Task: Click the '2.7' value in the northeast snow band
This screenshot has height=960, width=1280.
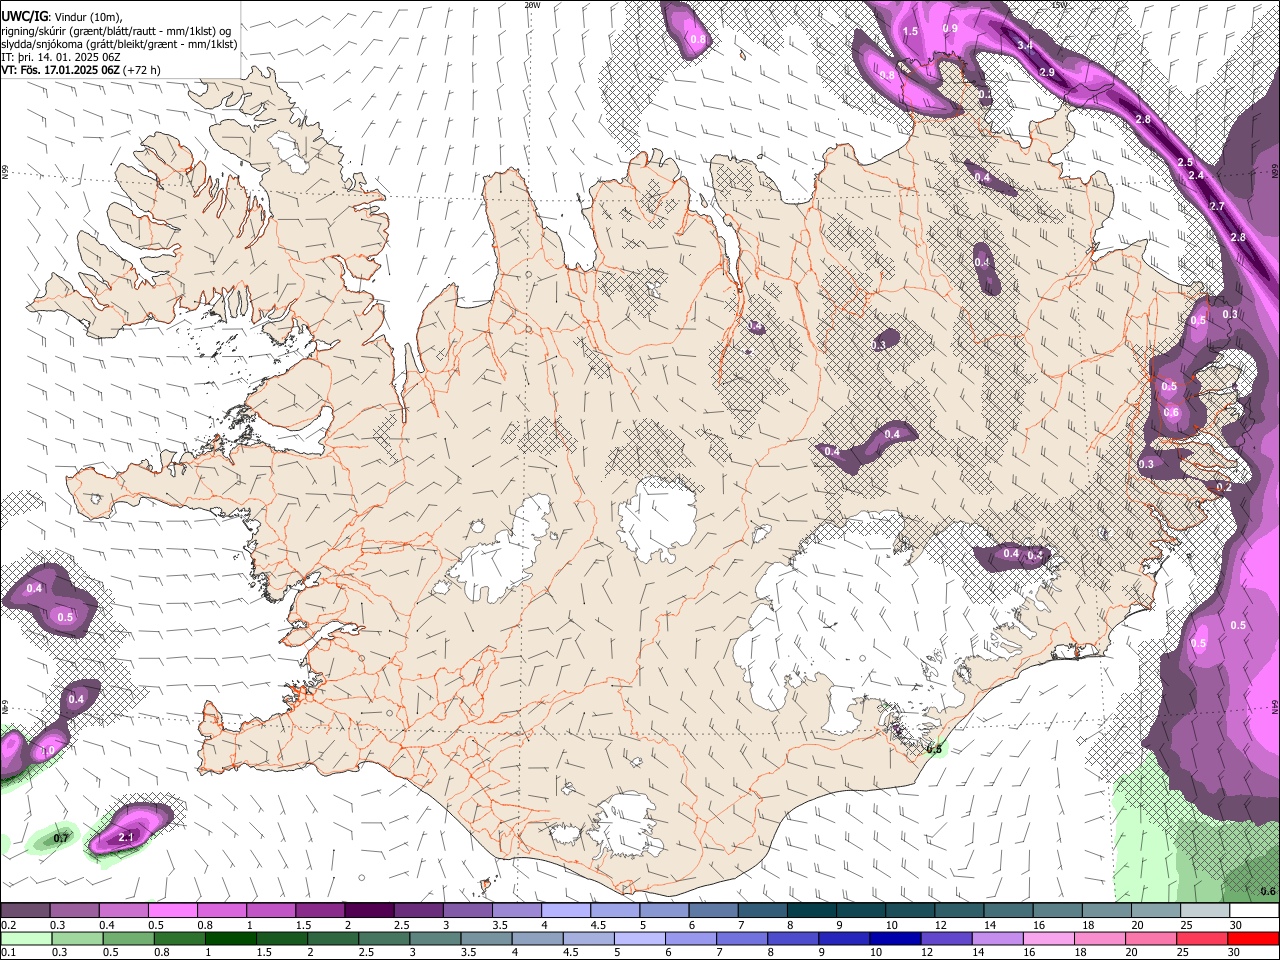Action: click(x=1217, y=206)
